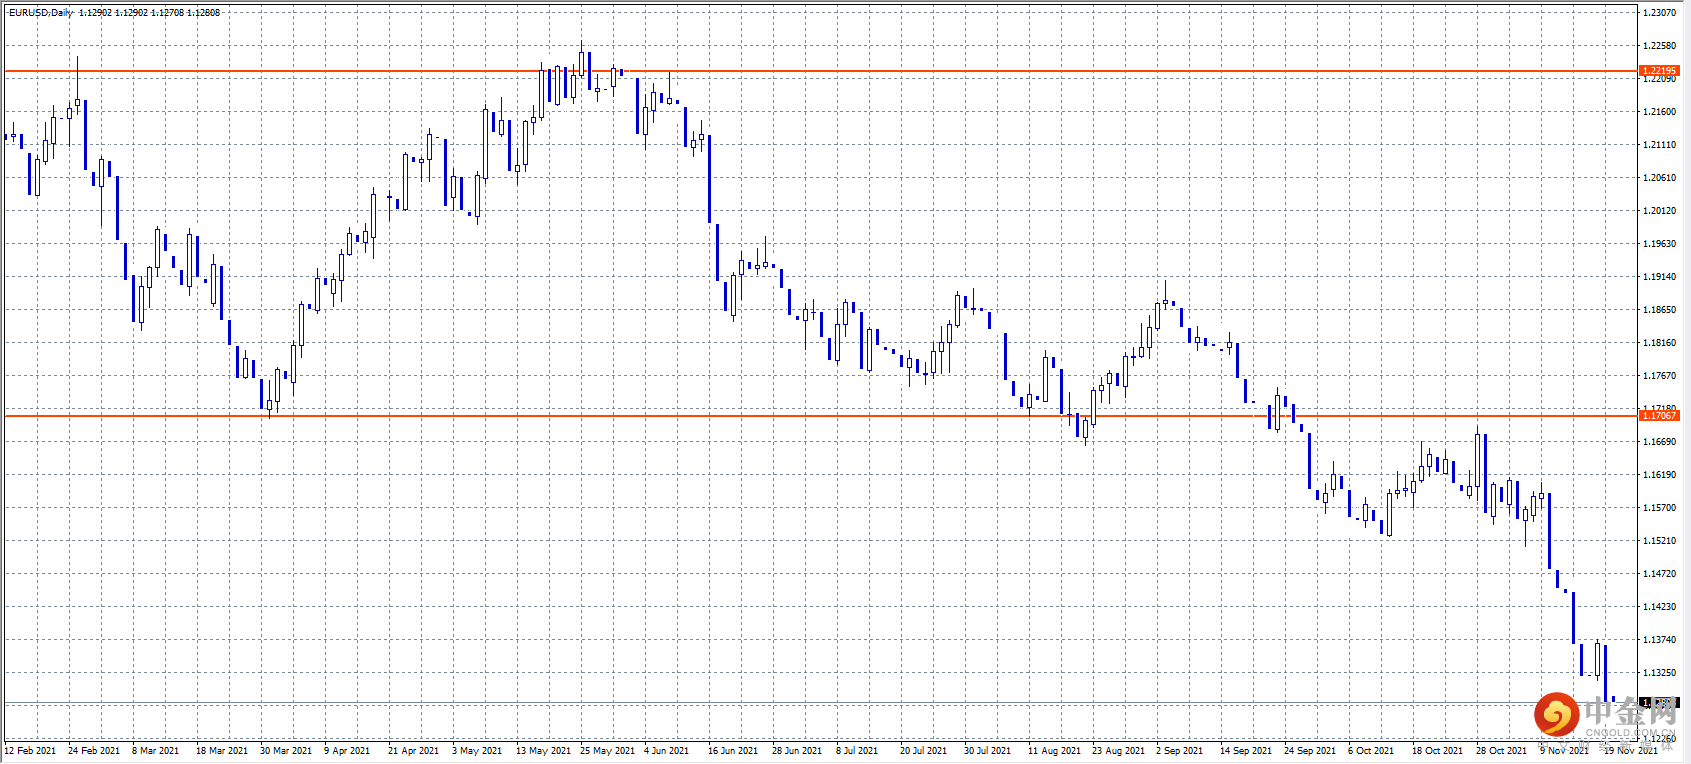Click the 28 Jun 2021 date label

coord(797,751)
